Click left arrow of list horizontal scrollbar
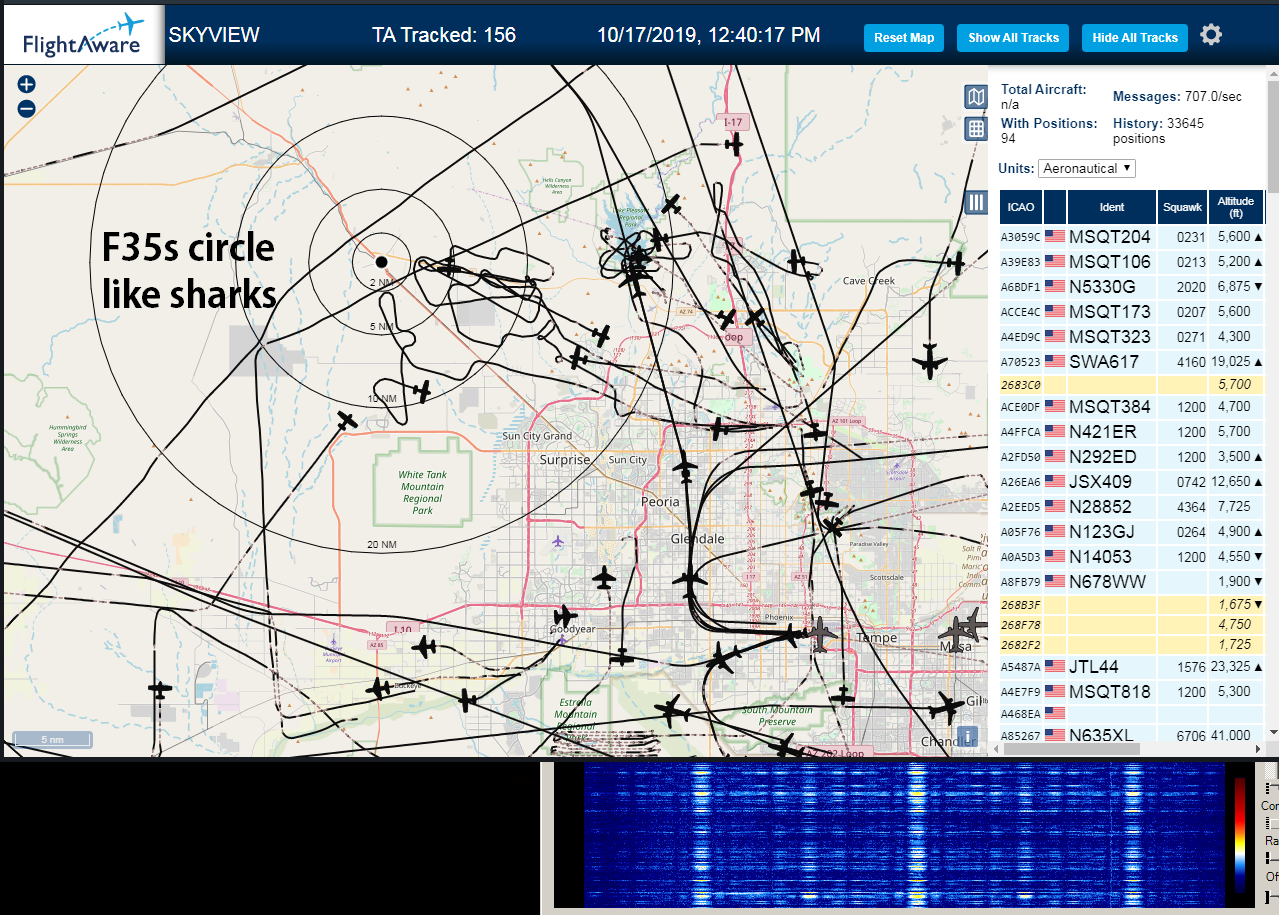Screen dimensions: 1279x915 (x=994, y=749)
